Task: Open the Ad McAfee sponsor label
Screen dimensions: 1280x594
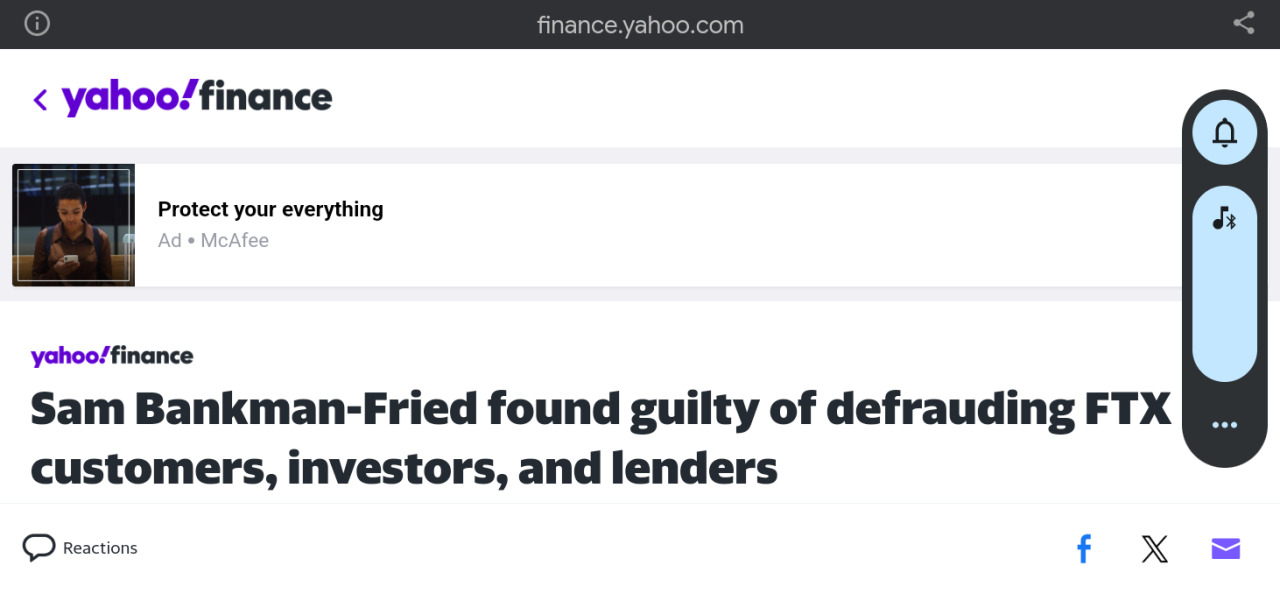Action: pyautogui.click(x=213, y=240)
